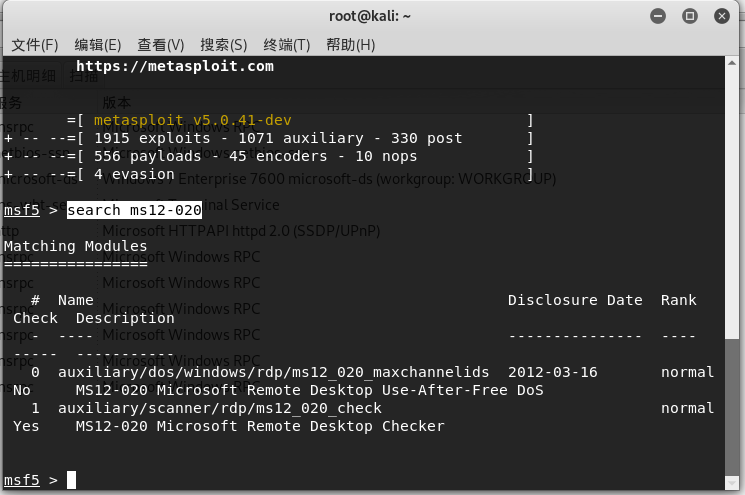
Task: Click the 'Check' column header
Action: [35, 318]
